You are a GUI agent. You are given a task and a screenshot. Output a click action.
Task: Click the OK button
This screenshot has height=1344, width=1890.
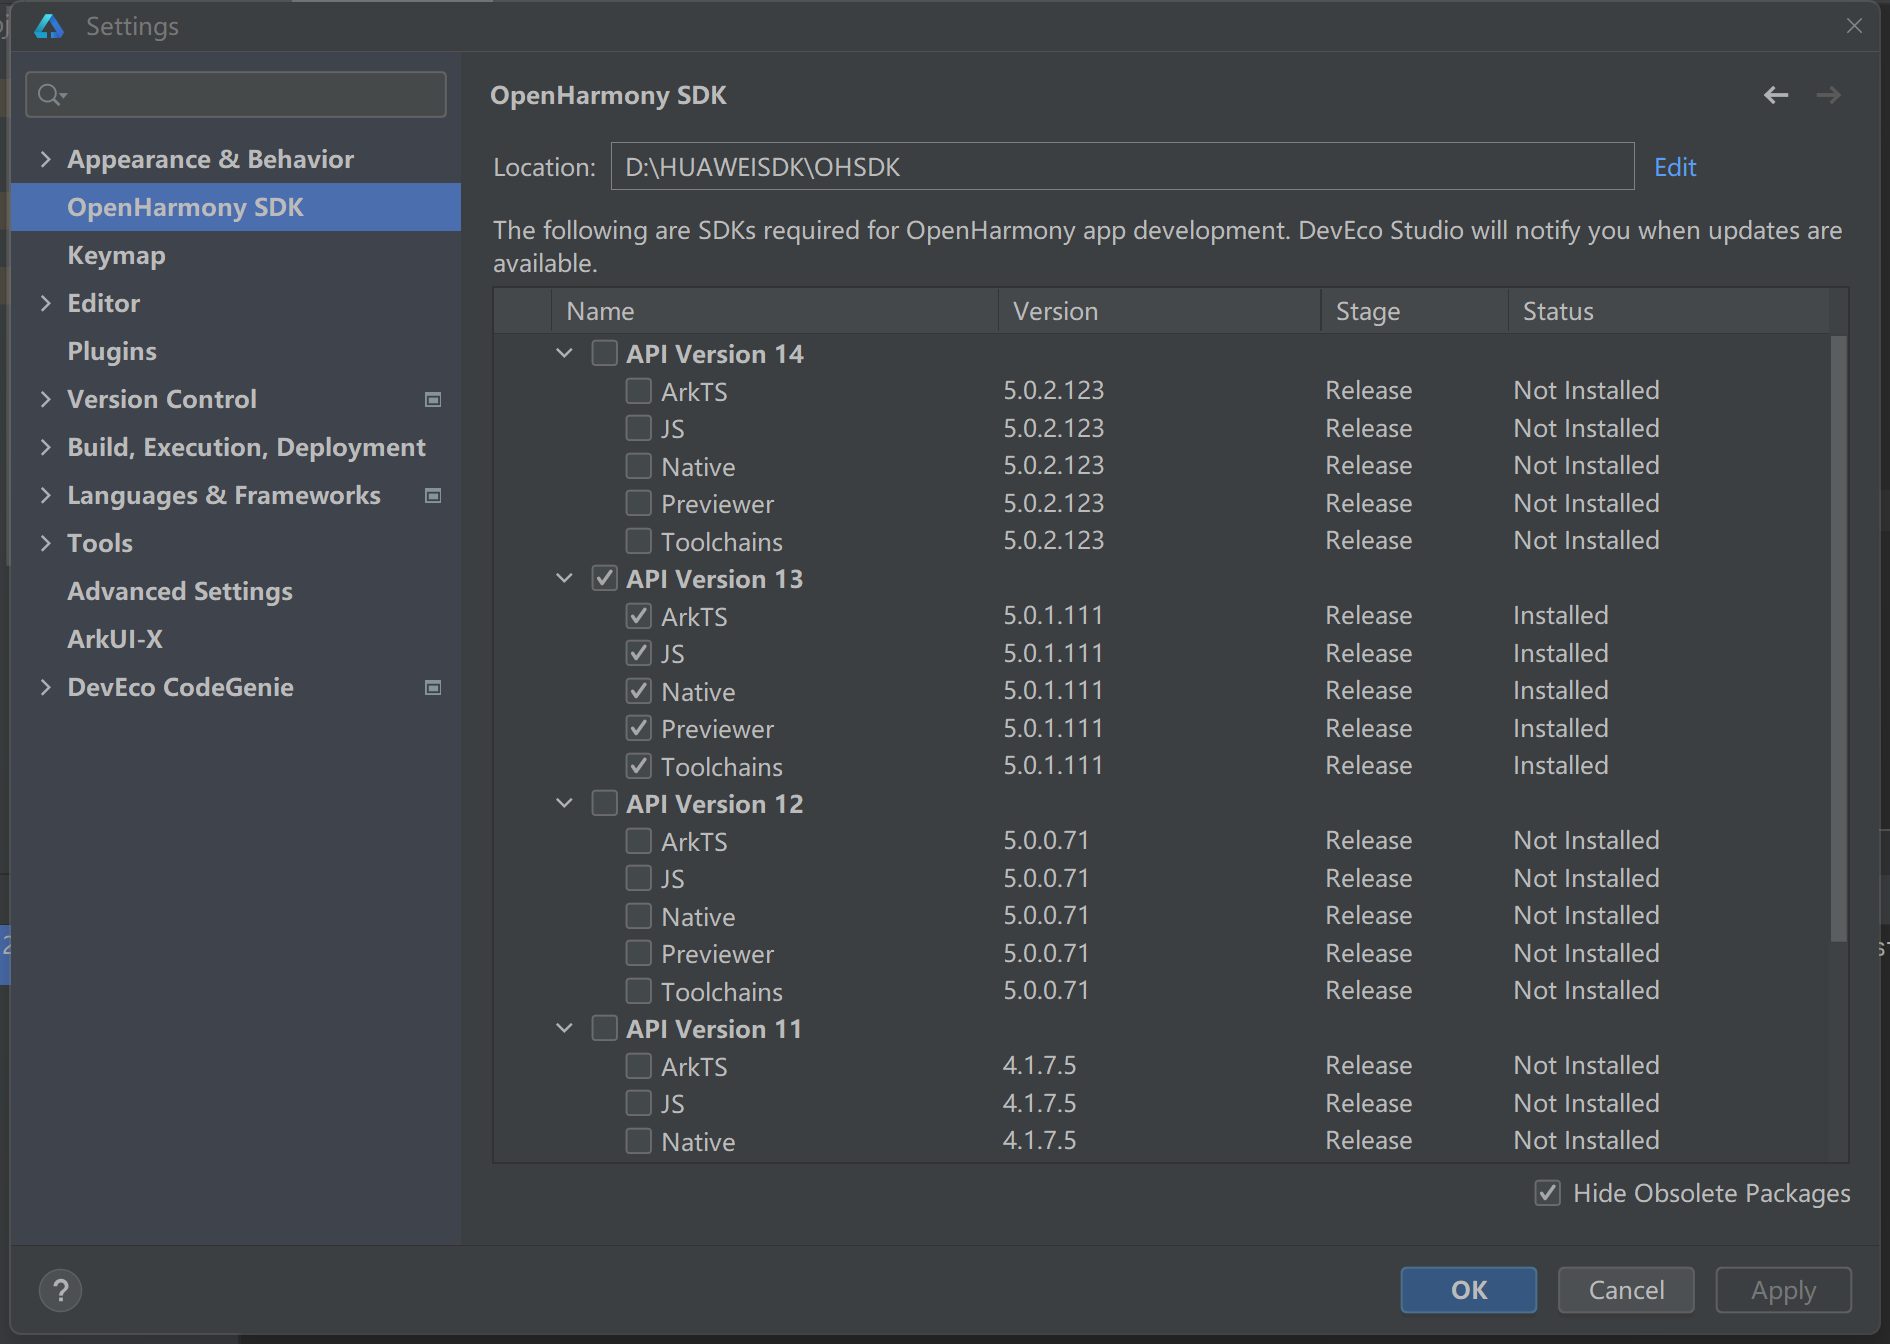[x=1468, y=1290]
